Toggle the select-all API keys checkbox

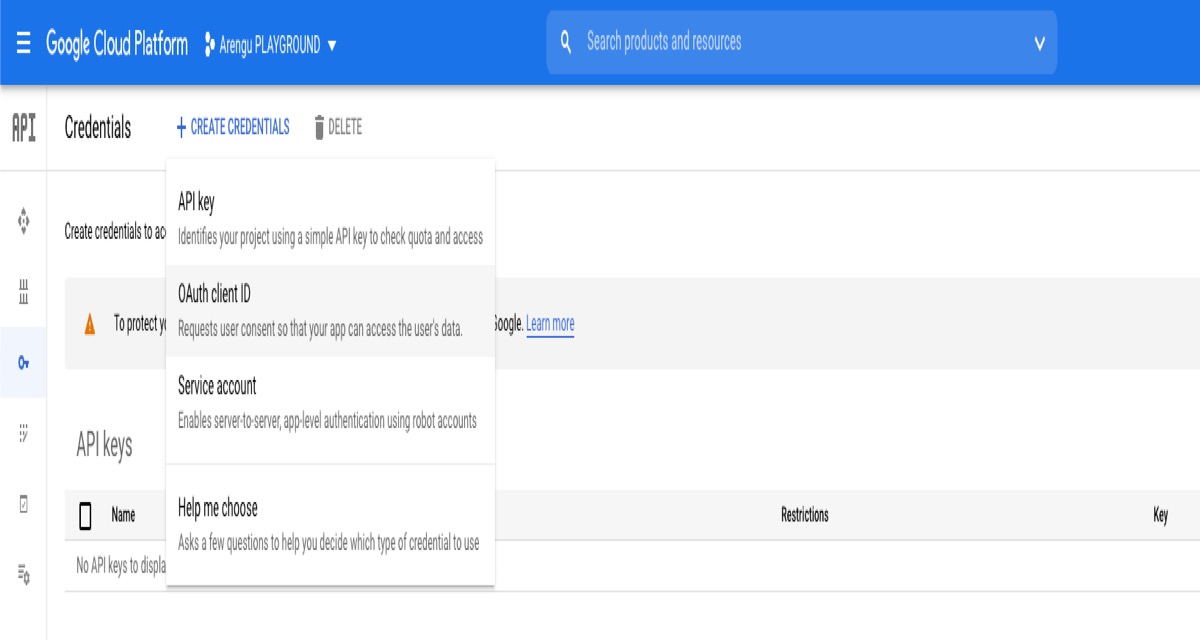[85, 516]
